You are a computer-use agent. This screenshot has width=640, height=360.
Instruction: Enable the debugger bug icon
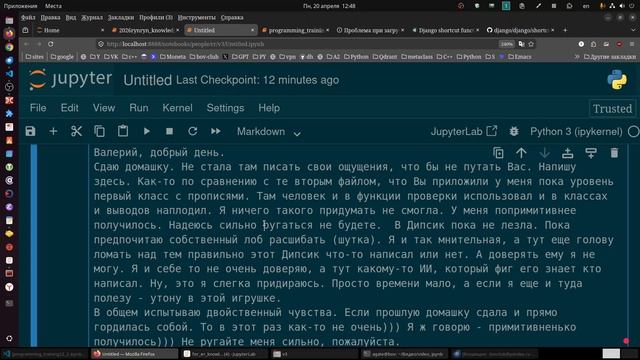(514, 131)
